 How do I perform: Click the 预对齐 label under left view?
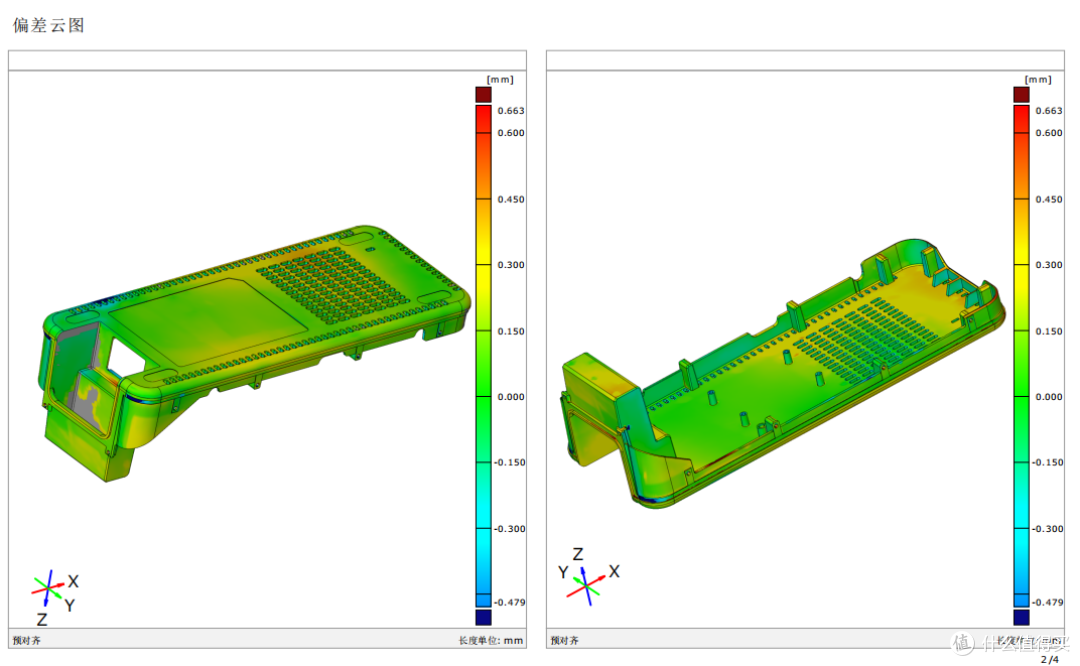(x=27, y=641)
